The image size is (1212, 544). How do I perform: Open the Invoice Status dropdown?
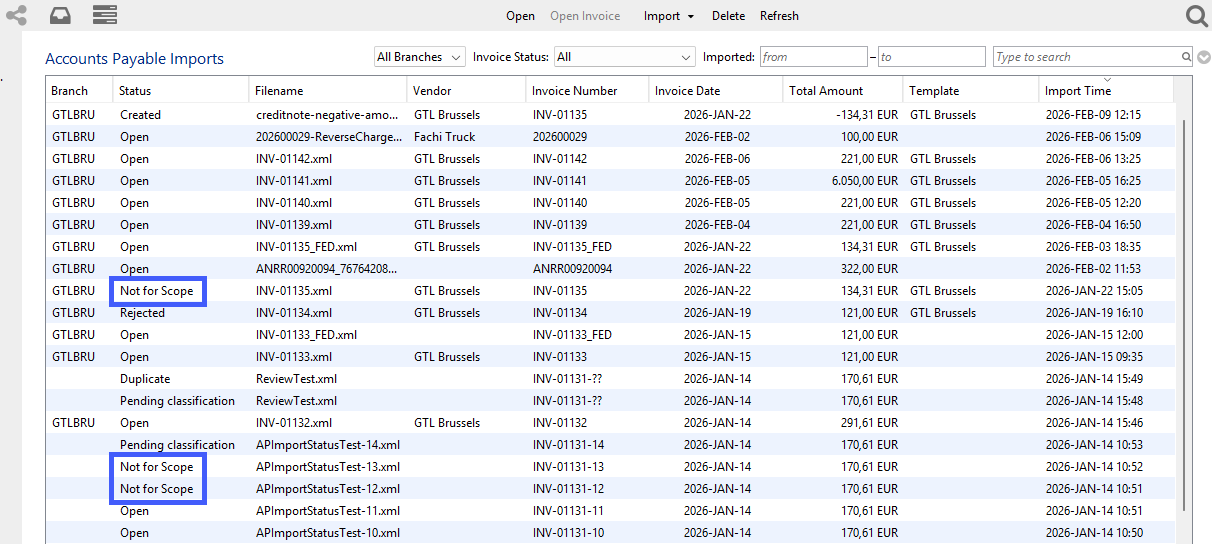coord(624,57)
